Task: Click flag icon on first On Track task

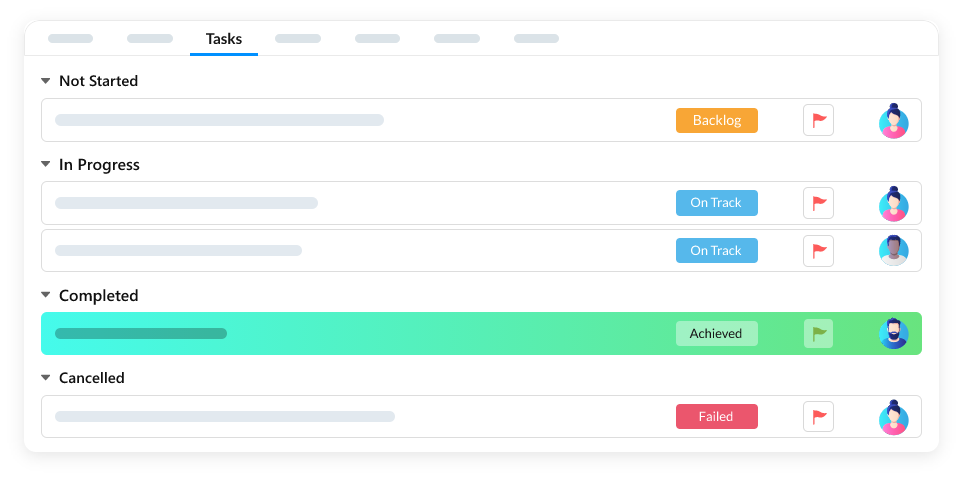Action: (x=818, y=203)
